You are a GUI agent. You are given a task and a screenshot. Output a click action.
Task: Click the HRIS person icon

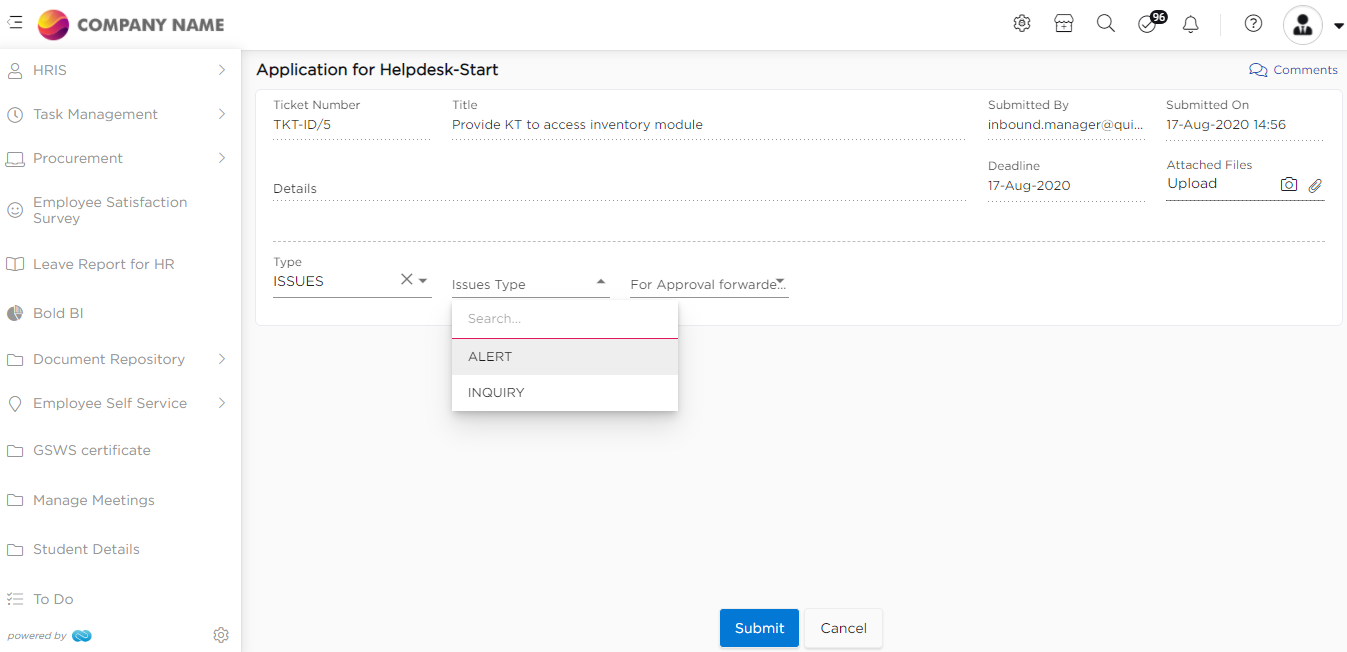tap(15, 70)
